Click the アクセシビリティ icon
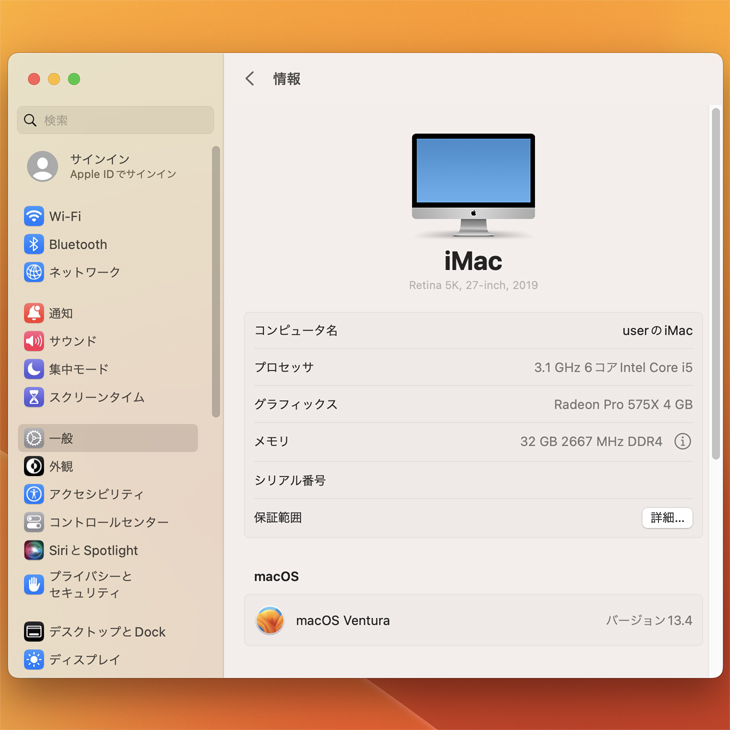 (34, 494)
